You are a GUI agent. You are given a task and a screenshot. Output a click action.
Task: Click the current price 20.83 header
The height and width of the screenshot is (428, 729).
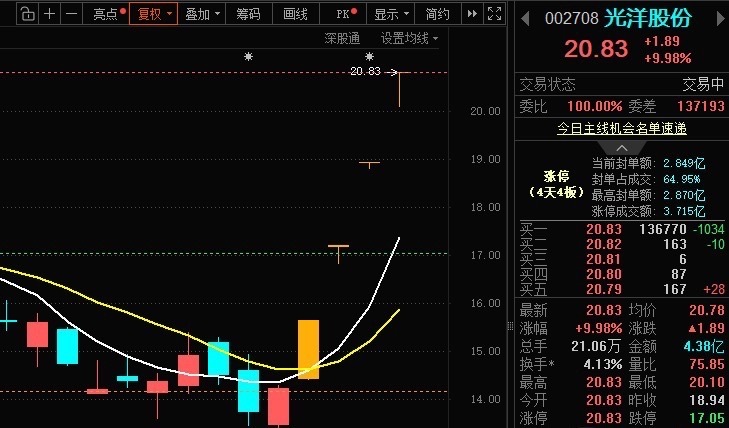pos(596,49)
